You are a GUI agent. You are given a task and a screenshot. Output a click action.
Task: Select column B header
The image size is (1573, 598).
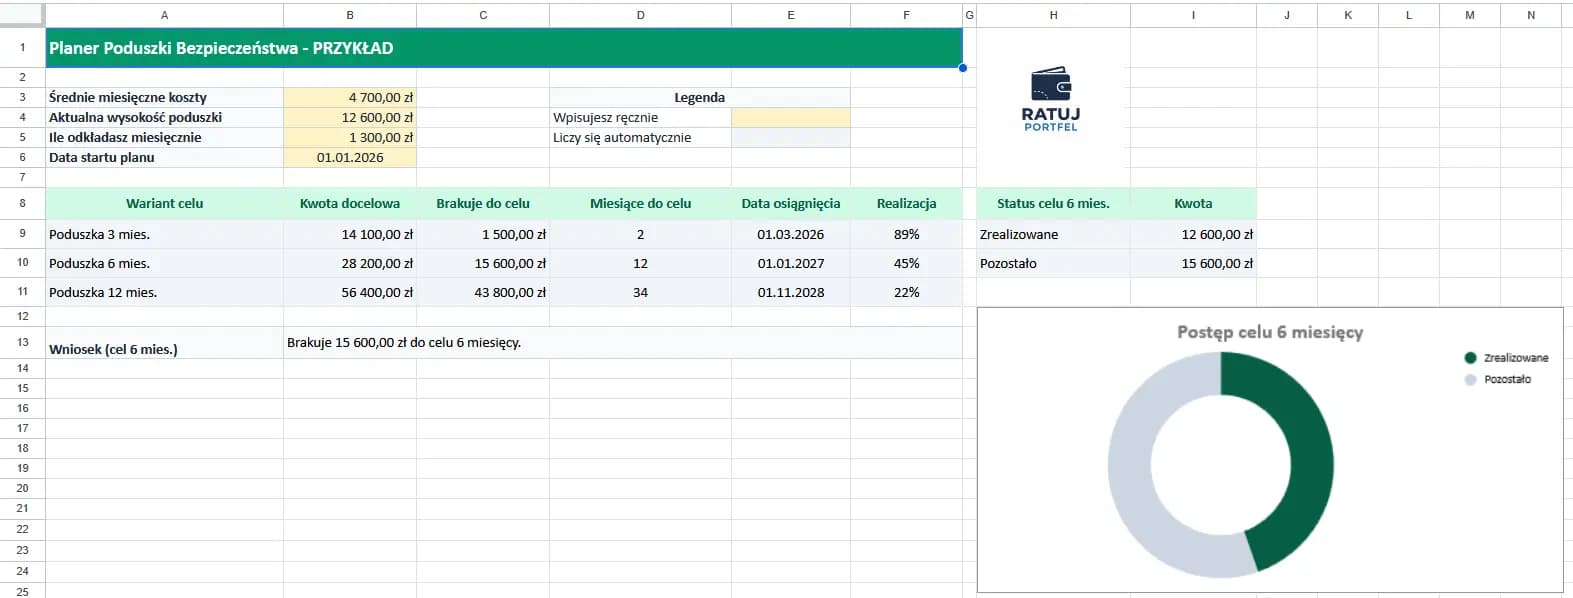point(350,15)
